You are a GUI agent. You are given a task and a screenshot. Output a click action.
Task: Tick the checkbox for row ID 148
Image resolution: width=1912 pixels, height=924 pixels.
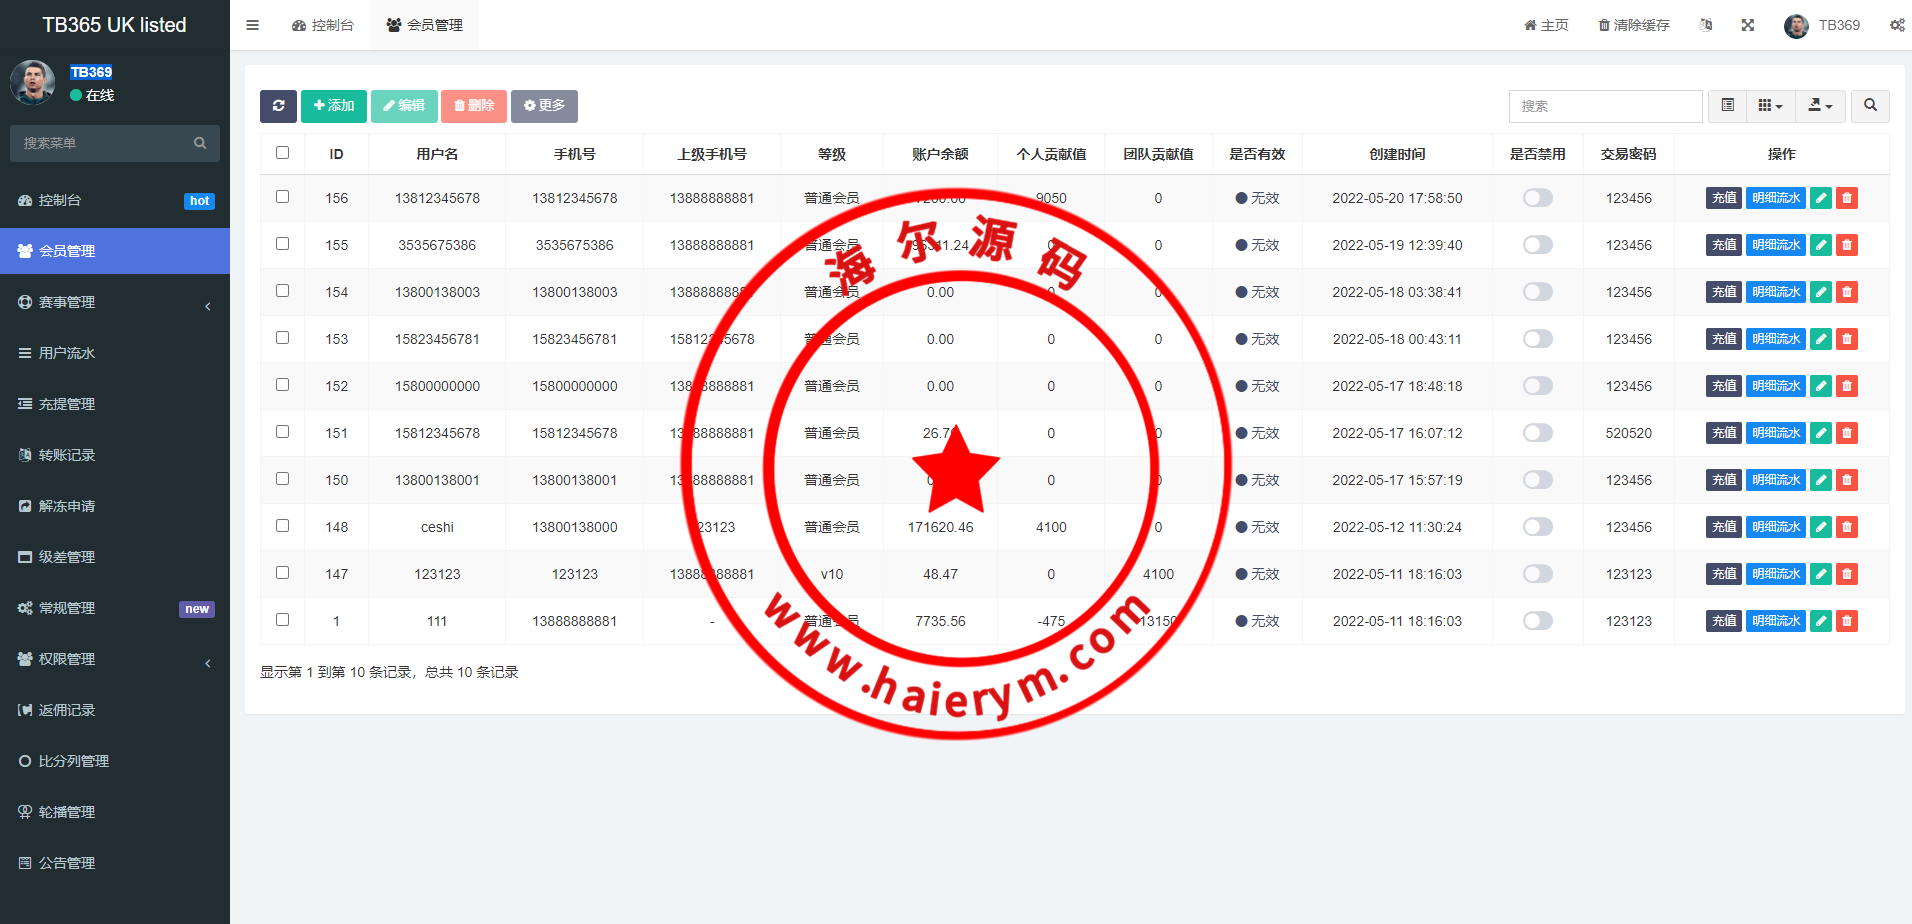click(282, 526)
